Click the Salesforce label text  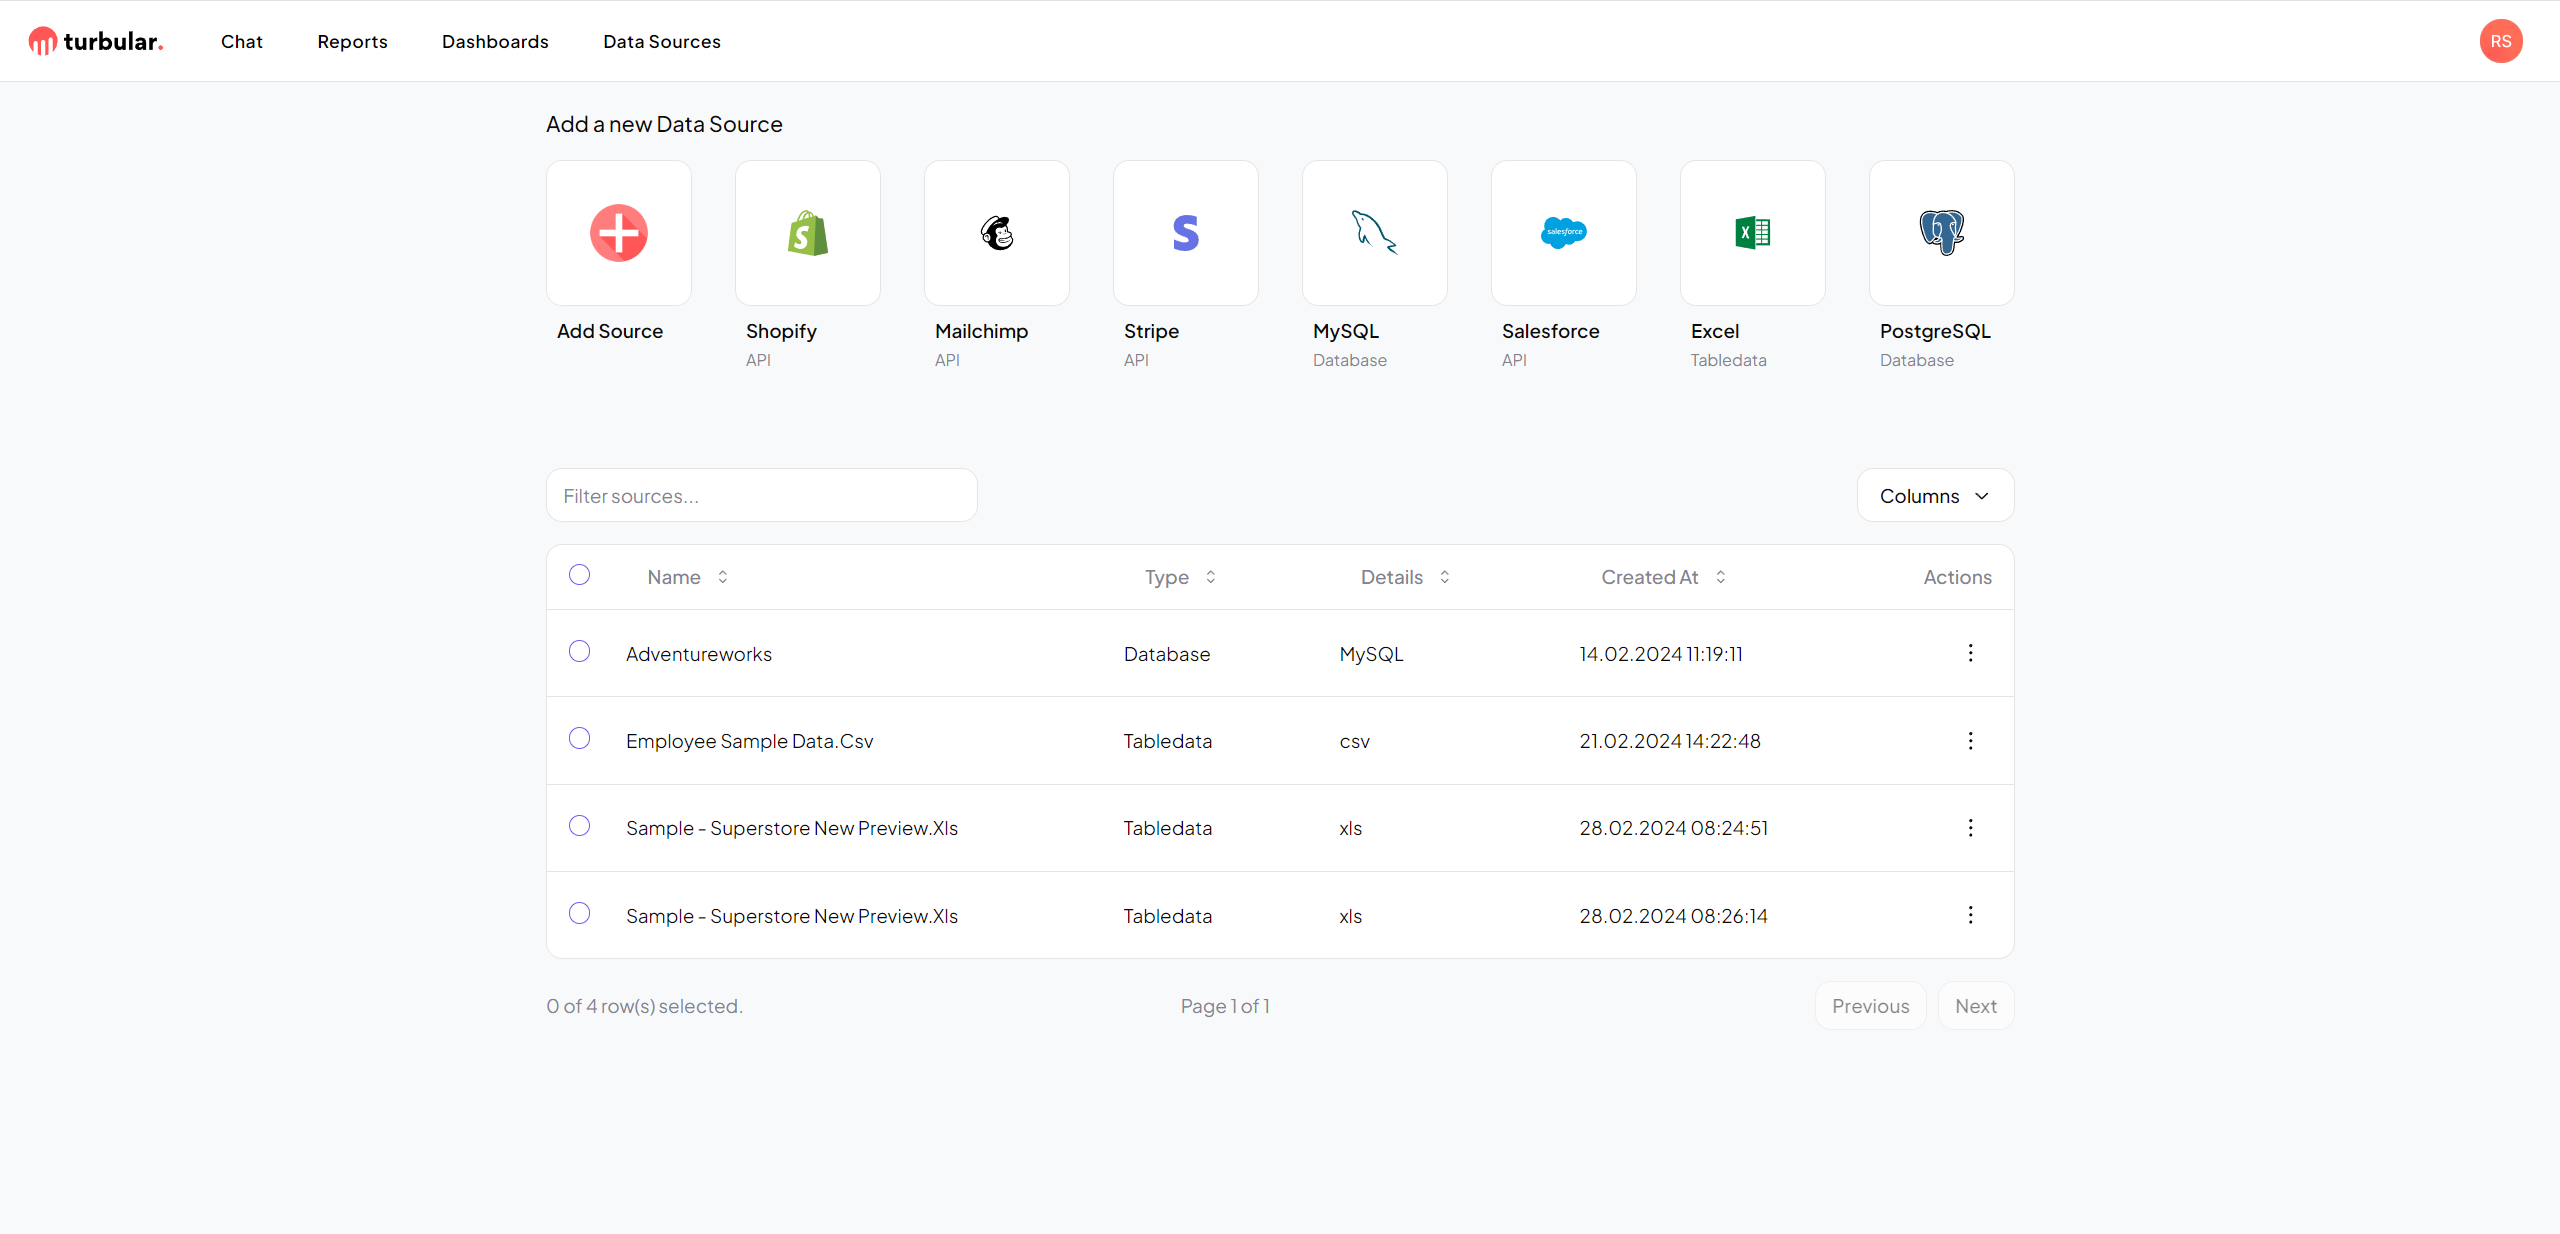click(1551, 331)
